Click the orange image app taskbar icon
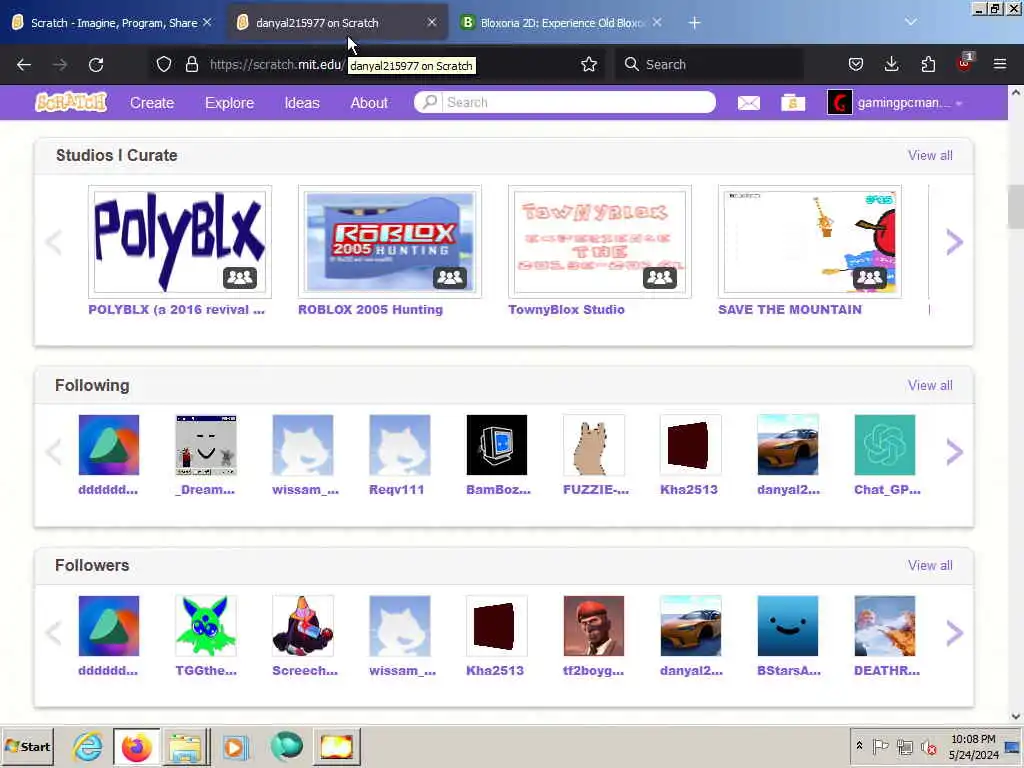This screenshot has width=1024, height=768. (x=336, y=746)
